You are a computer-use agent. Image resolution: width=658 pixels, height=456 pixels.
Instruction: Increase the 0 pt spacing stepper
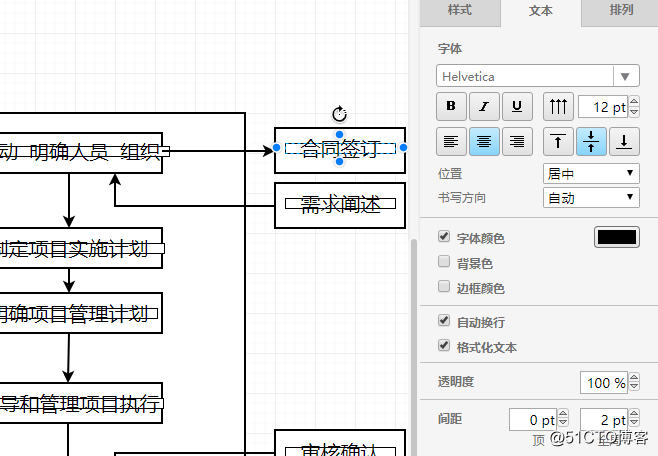tap(563, 414)
